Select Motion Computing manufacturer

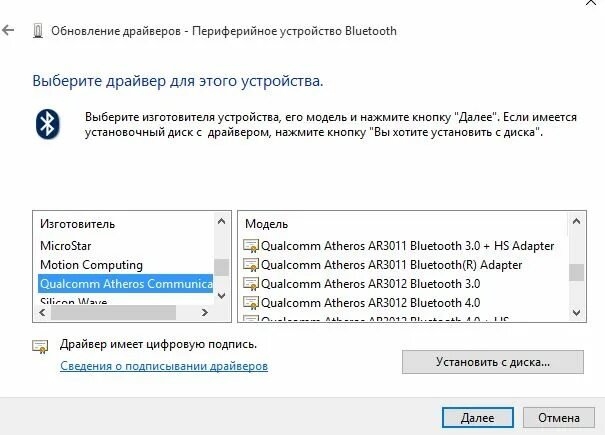click(91, 265)
